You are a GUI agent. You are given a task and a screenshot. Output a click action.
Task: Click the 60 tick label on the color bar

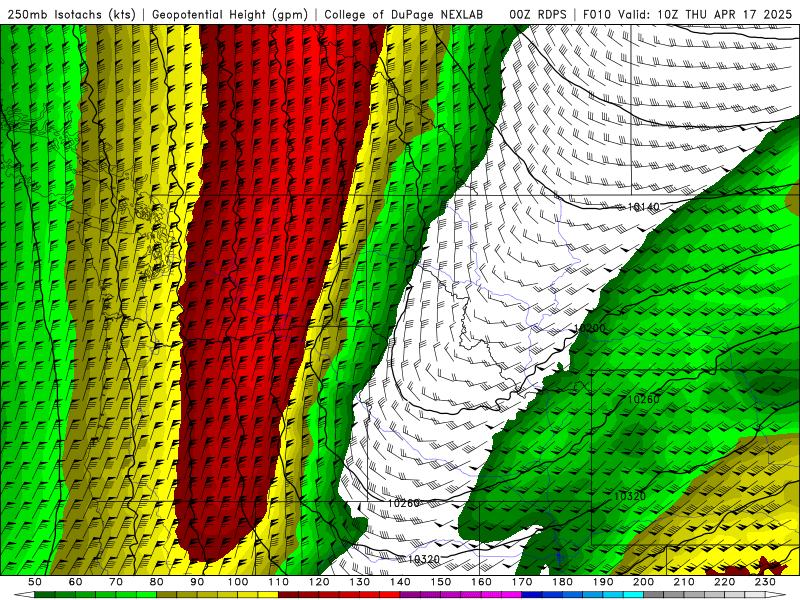pyautogui.click(x=75, y=582)
